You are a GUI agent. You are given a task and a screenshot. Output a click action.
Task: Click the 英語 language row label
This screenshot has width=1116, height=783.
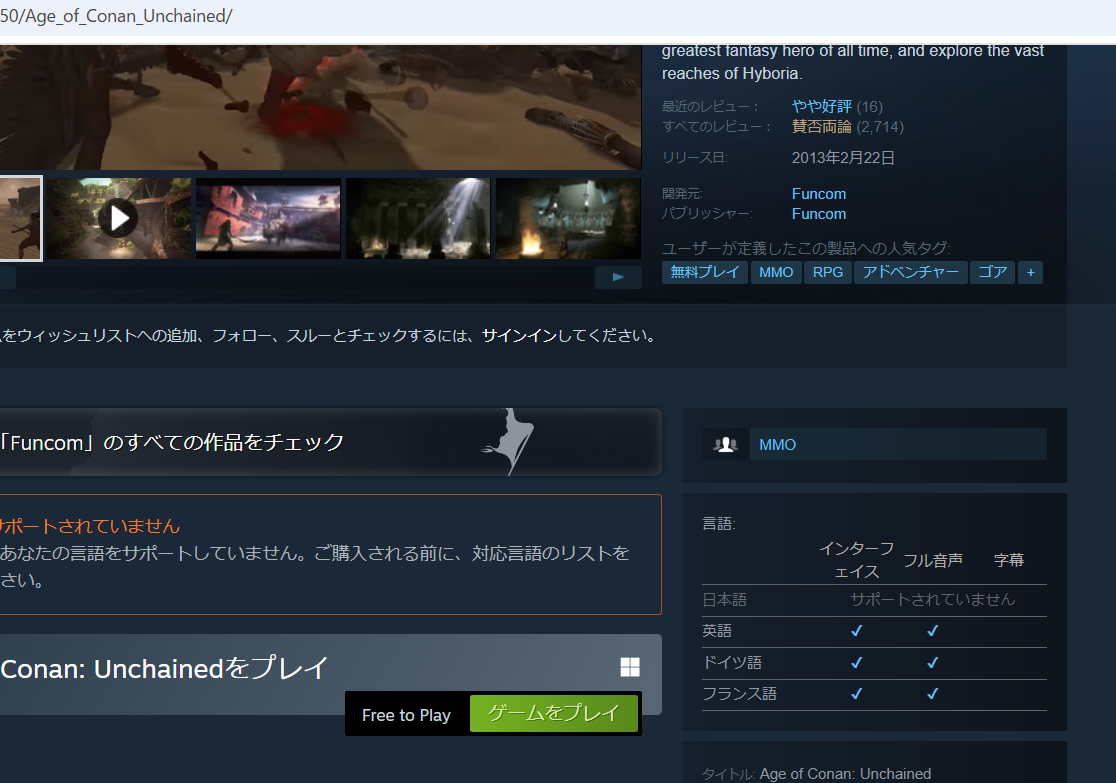pos(717,631)
